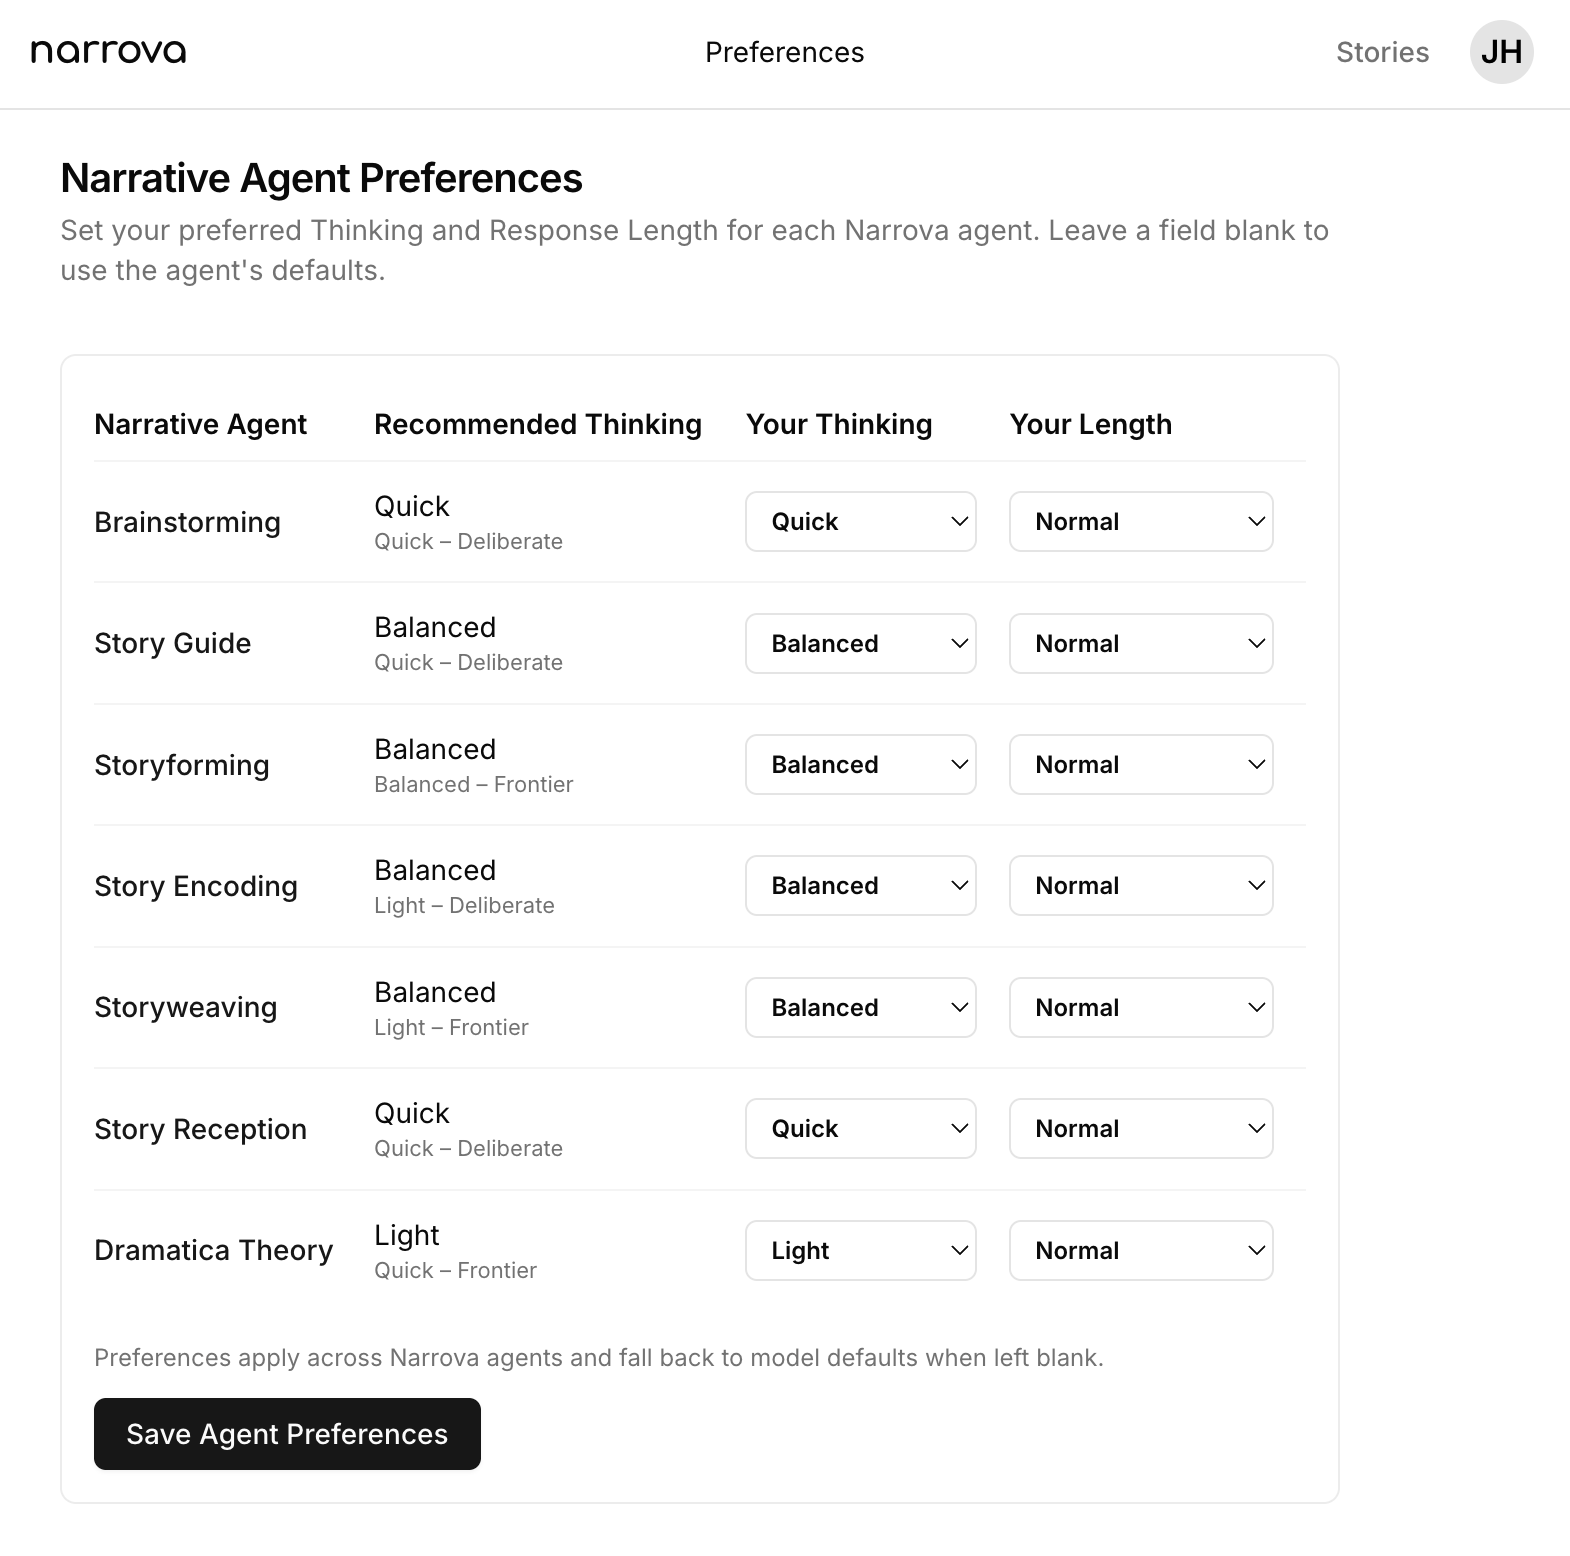The width and height of the screenshot is (1570, 1556).
Task: Open the JH user avatar menu
Action: coord(1501,52)
